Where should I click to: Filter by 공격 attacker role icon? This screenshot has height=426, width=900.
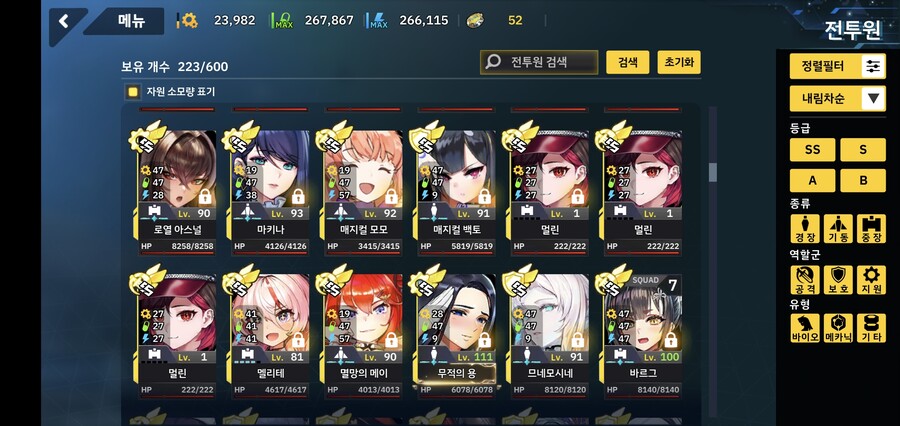[804, 280]
